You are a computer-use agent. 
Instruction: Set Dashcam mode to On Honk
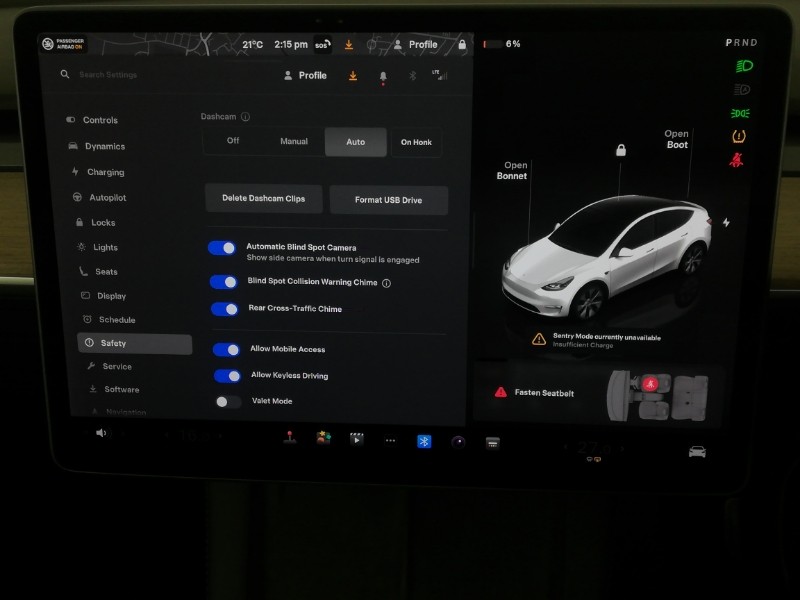pyautogui.click(x=416, y=142)
